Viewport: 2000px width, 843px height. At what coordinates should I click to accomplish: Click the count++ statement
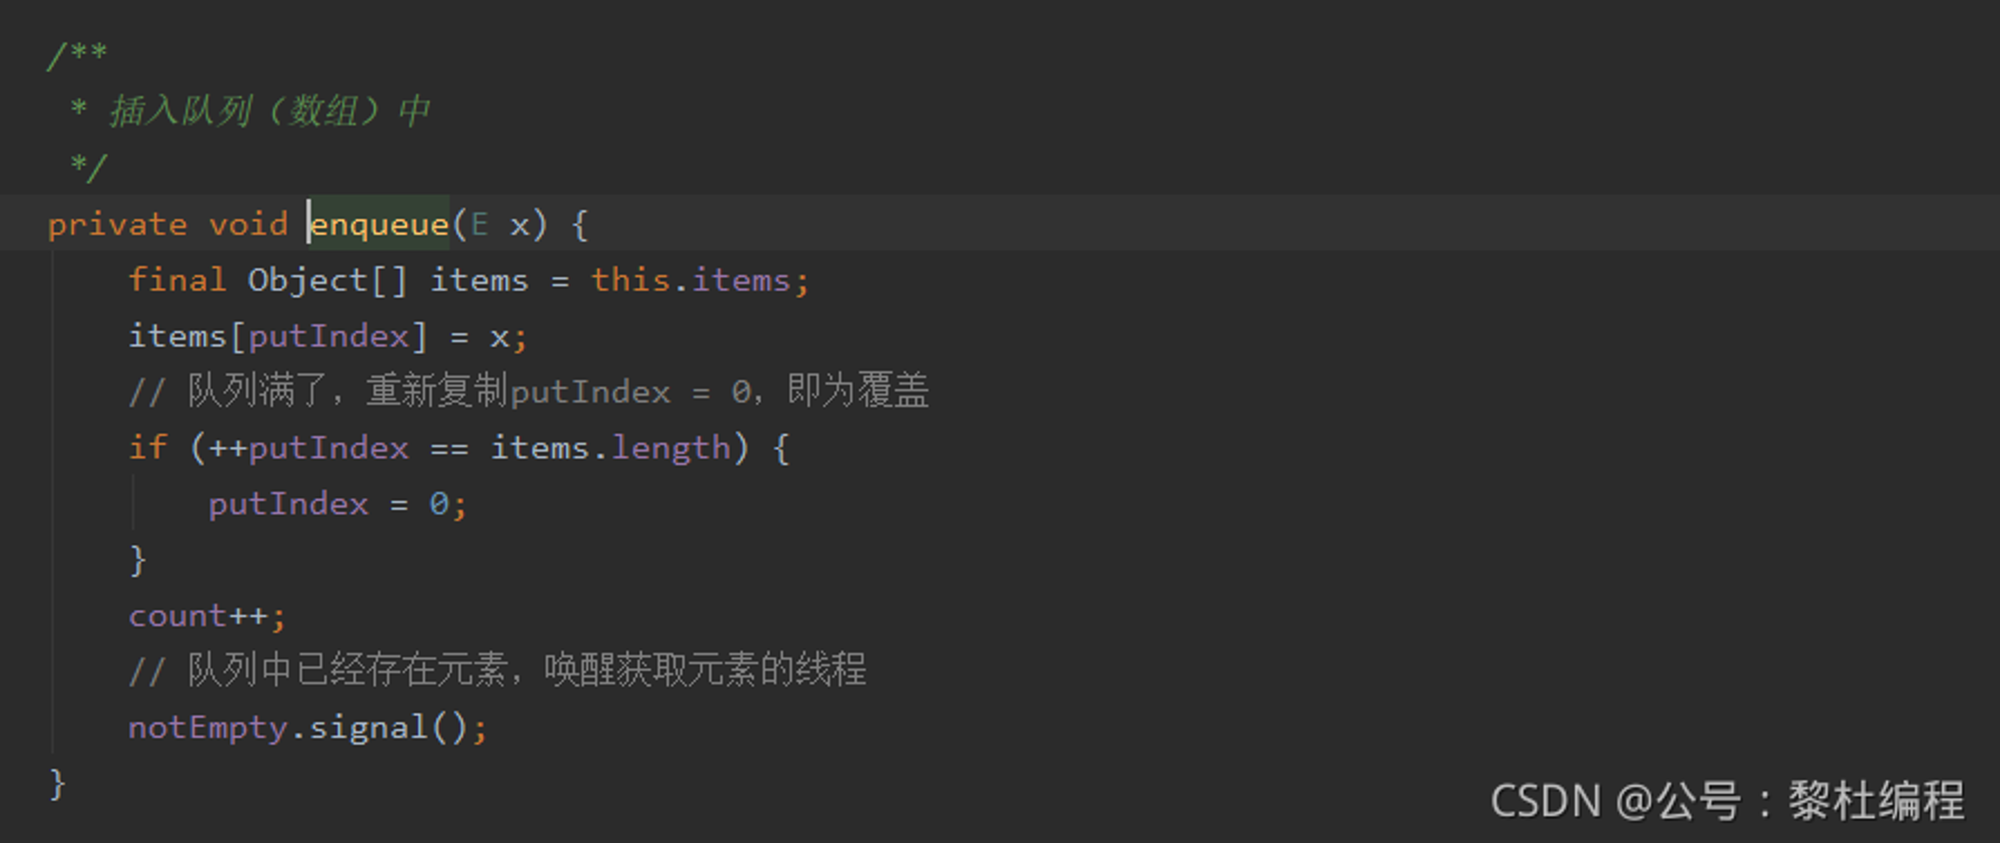(207, 616)
